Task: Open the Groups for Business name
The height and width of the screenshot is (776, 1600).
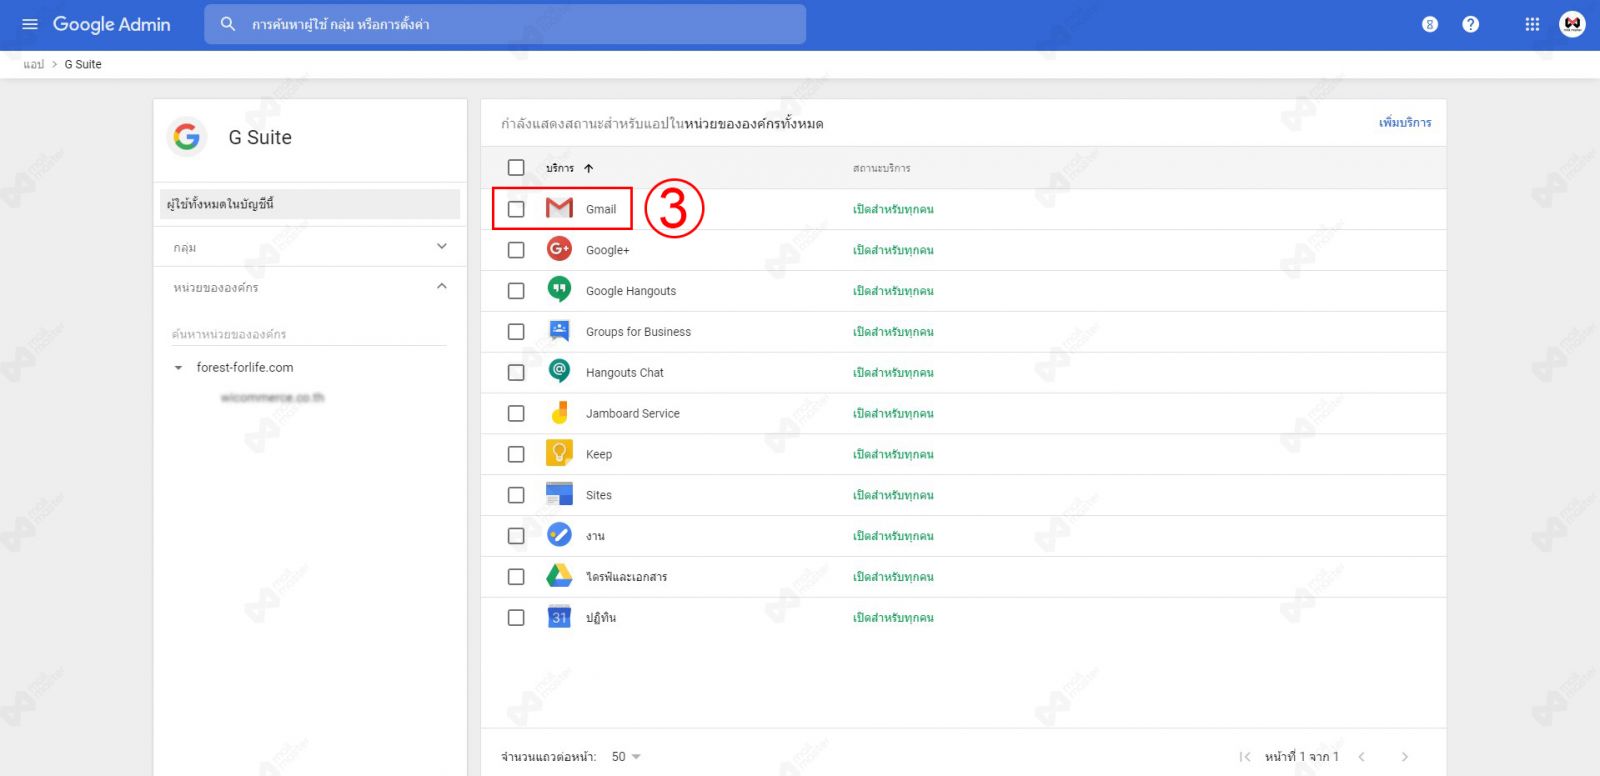Action: click(638, 332)
